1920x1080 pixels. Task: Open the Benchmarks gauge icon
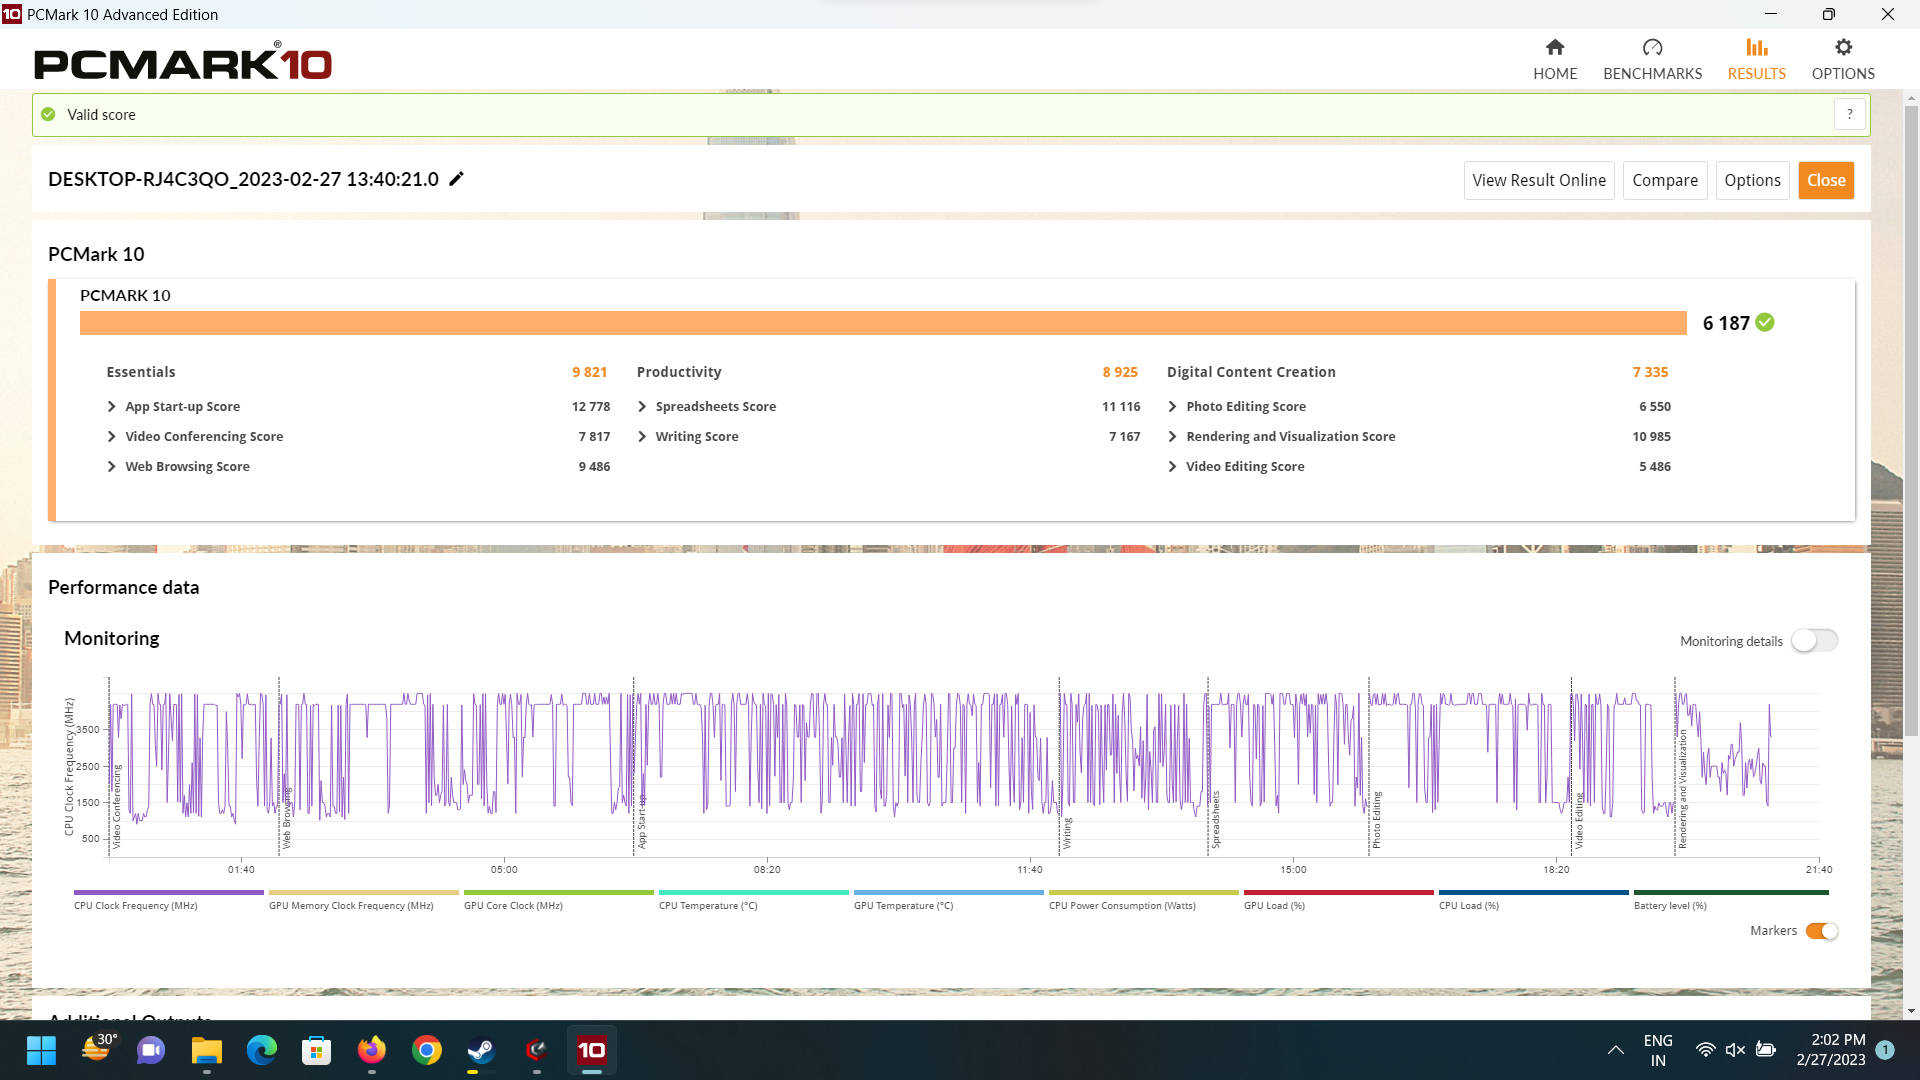pos(1652,48)
